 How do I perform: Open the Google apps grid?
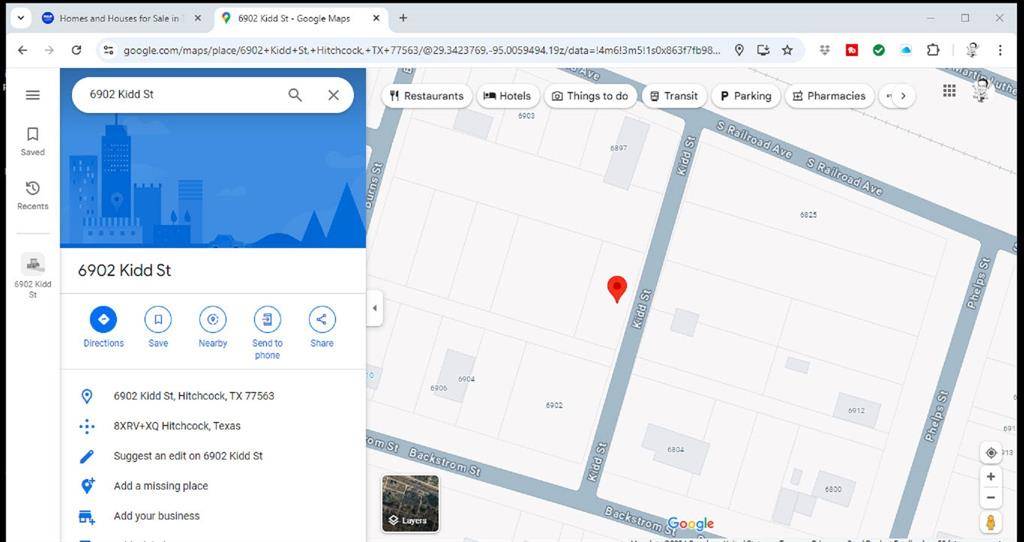(x=950, y=91)
